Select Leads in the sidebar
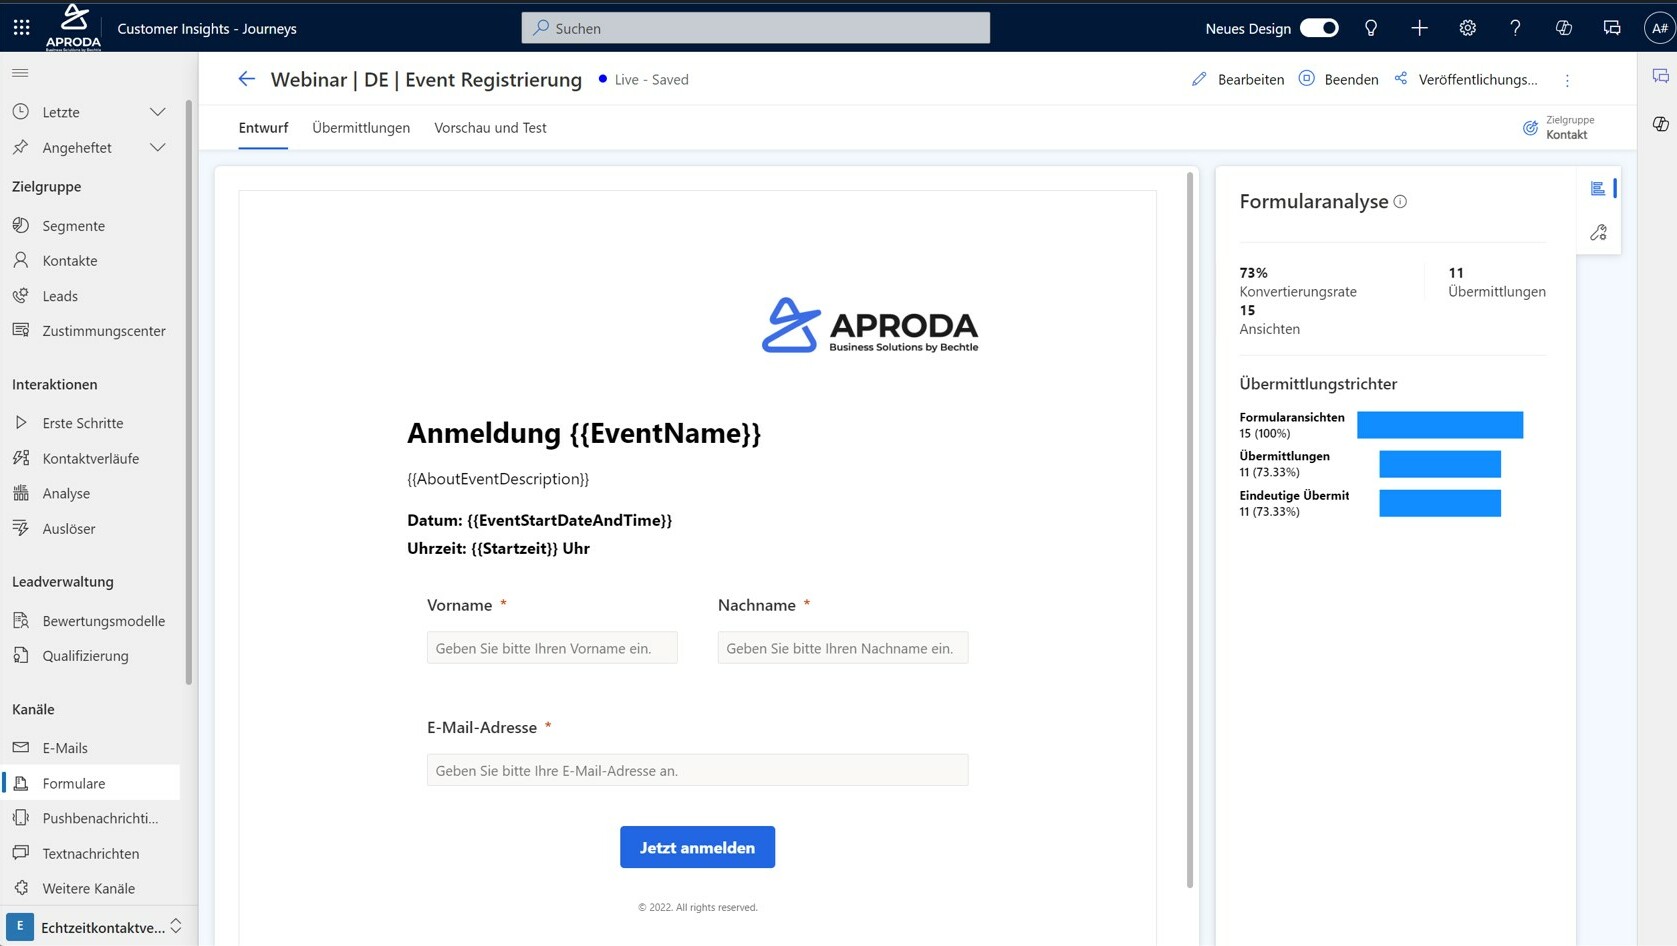1677x946 pixels. click(x=60, y=295)
